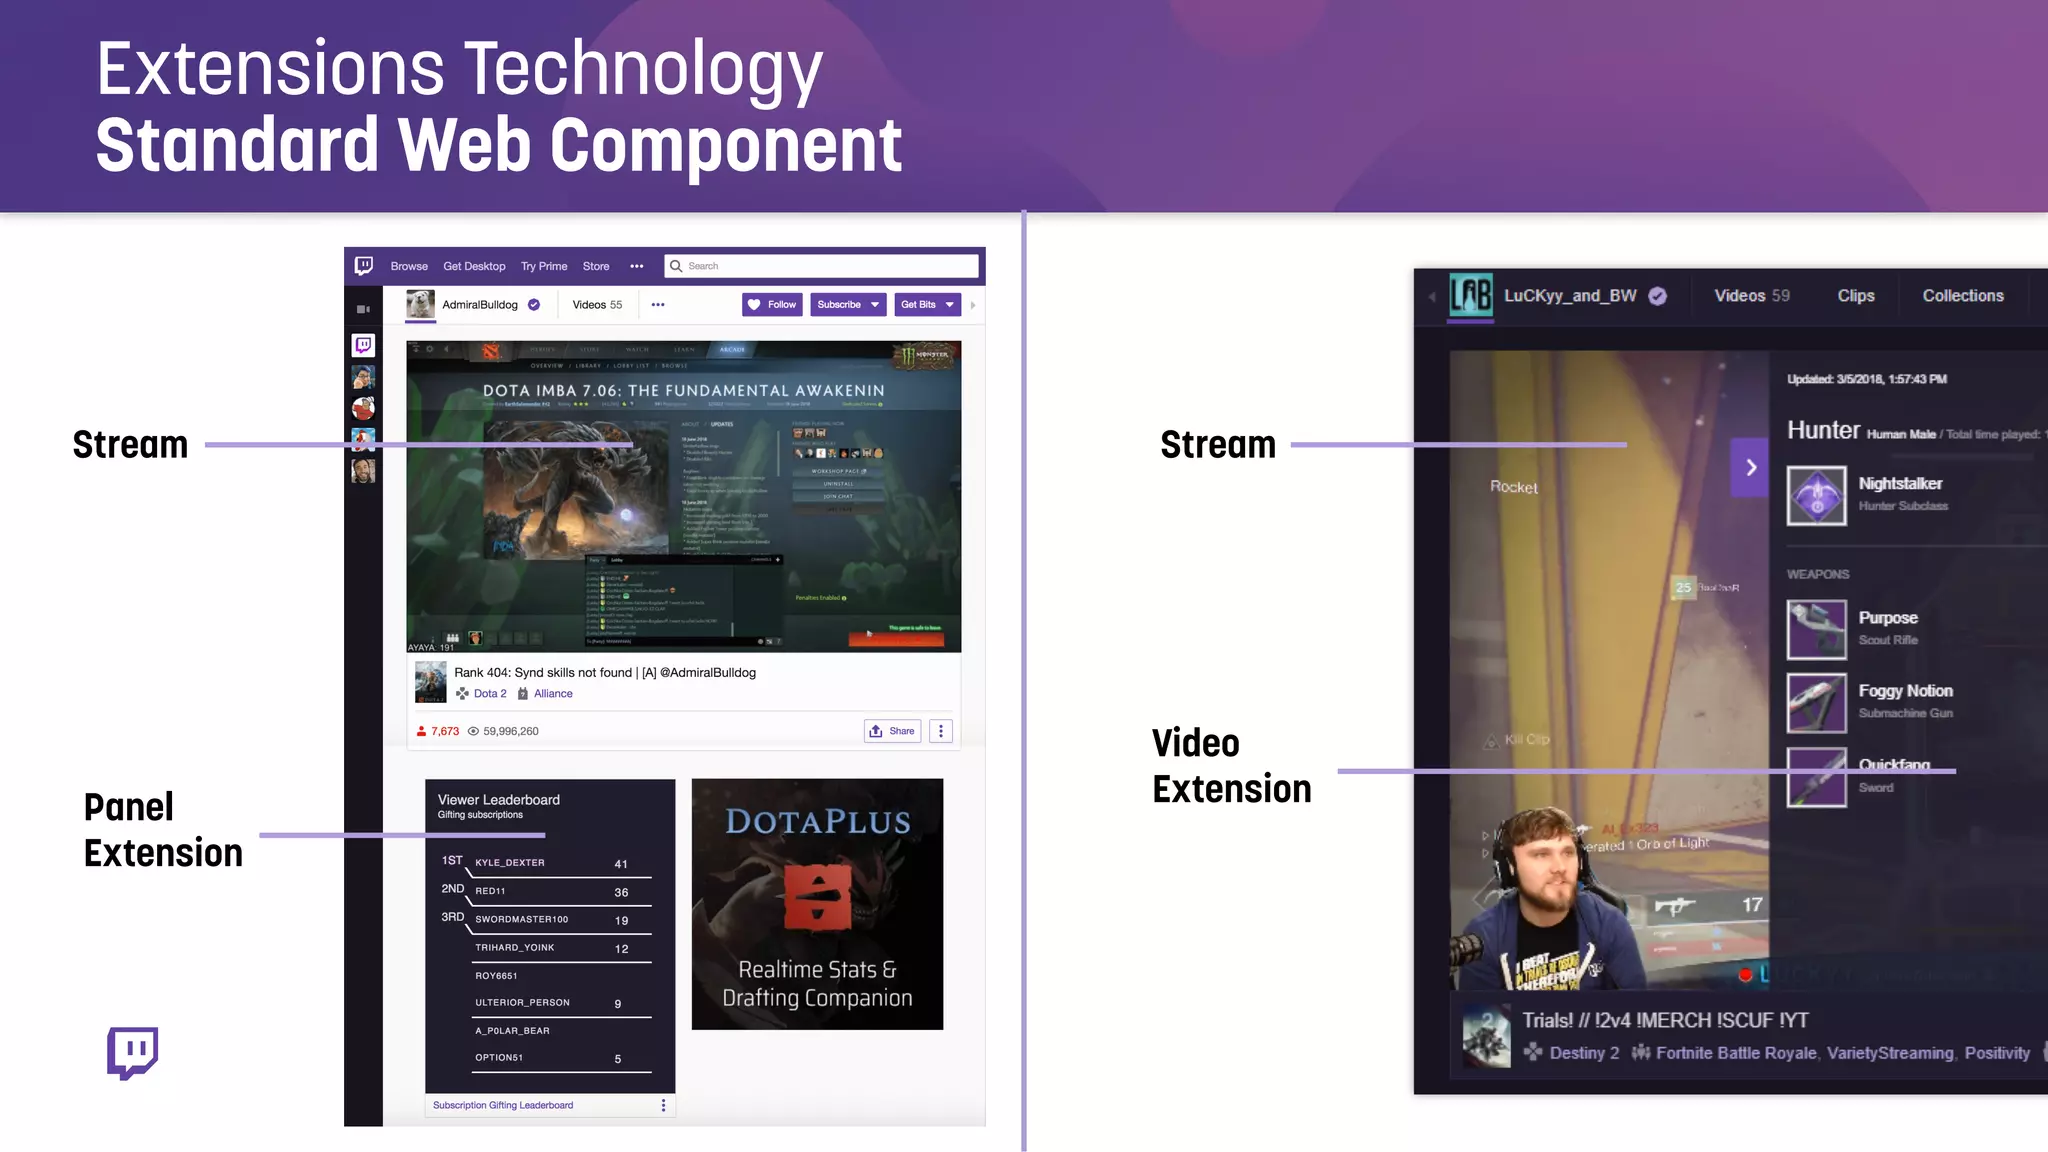2048x1152 pixels.
Task: Switch to the Videos 59 tab
Action: [1752, 296]
